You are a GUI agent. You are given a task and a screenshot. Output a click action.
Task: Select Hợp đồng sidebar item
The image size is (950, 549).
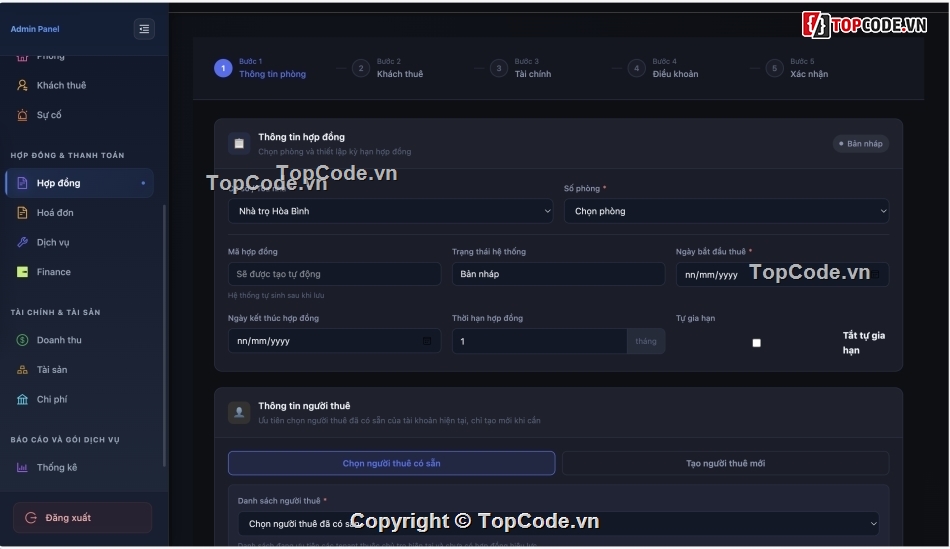[x=79, y=183]
